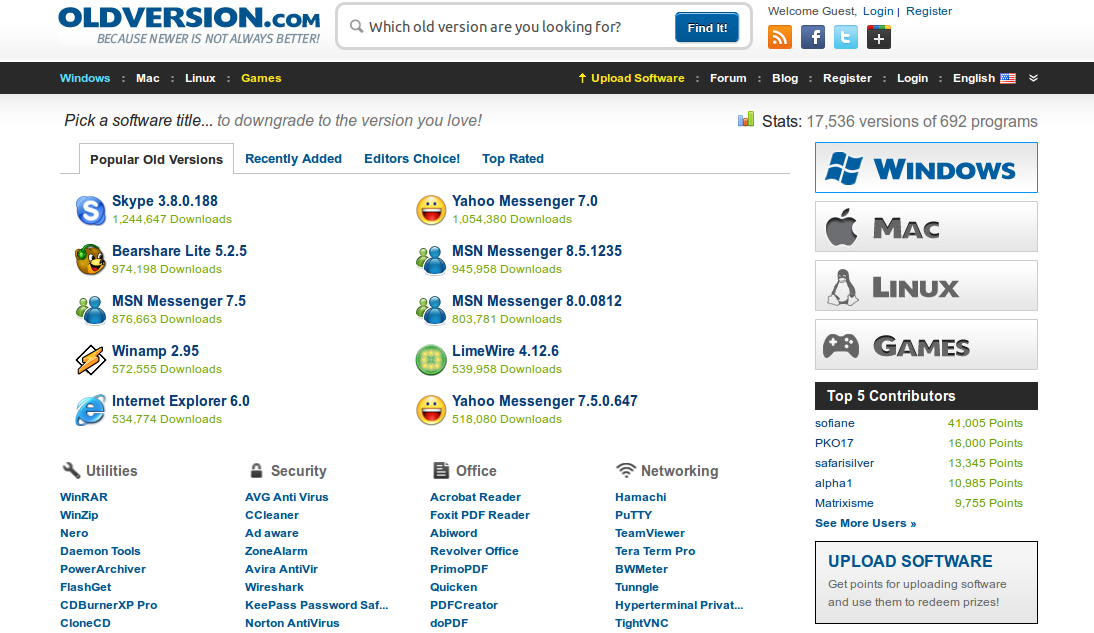The width and height of the screenshot is (1094, 633).
Task: Click Upload Software in nav bar
Action: [x=631, y=78]
